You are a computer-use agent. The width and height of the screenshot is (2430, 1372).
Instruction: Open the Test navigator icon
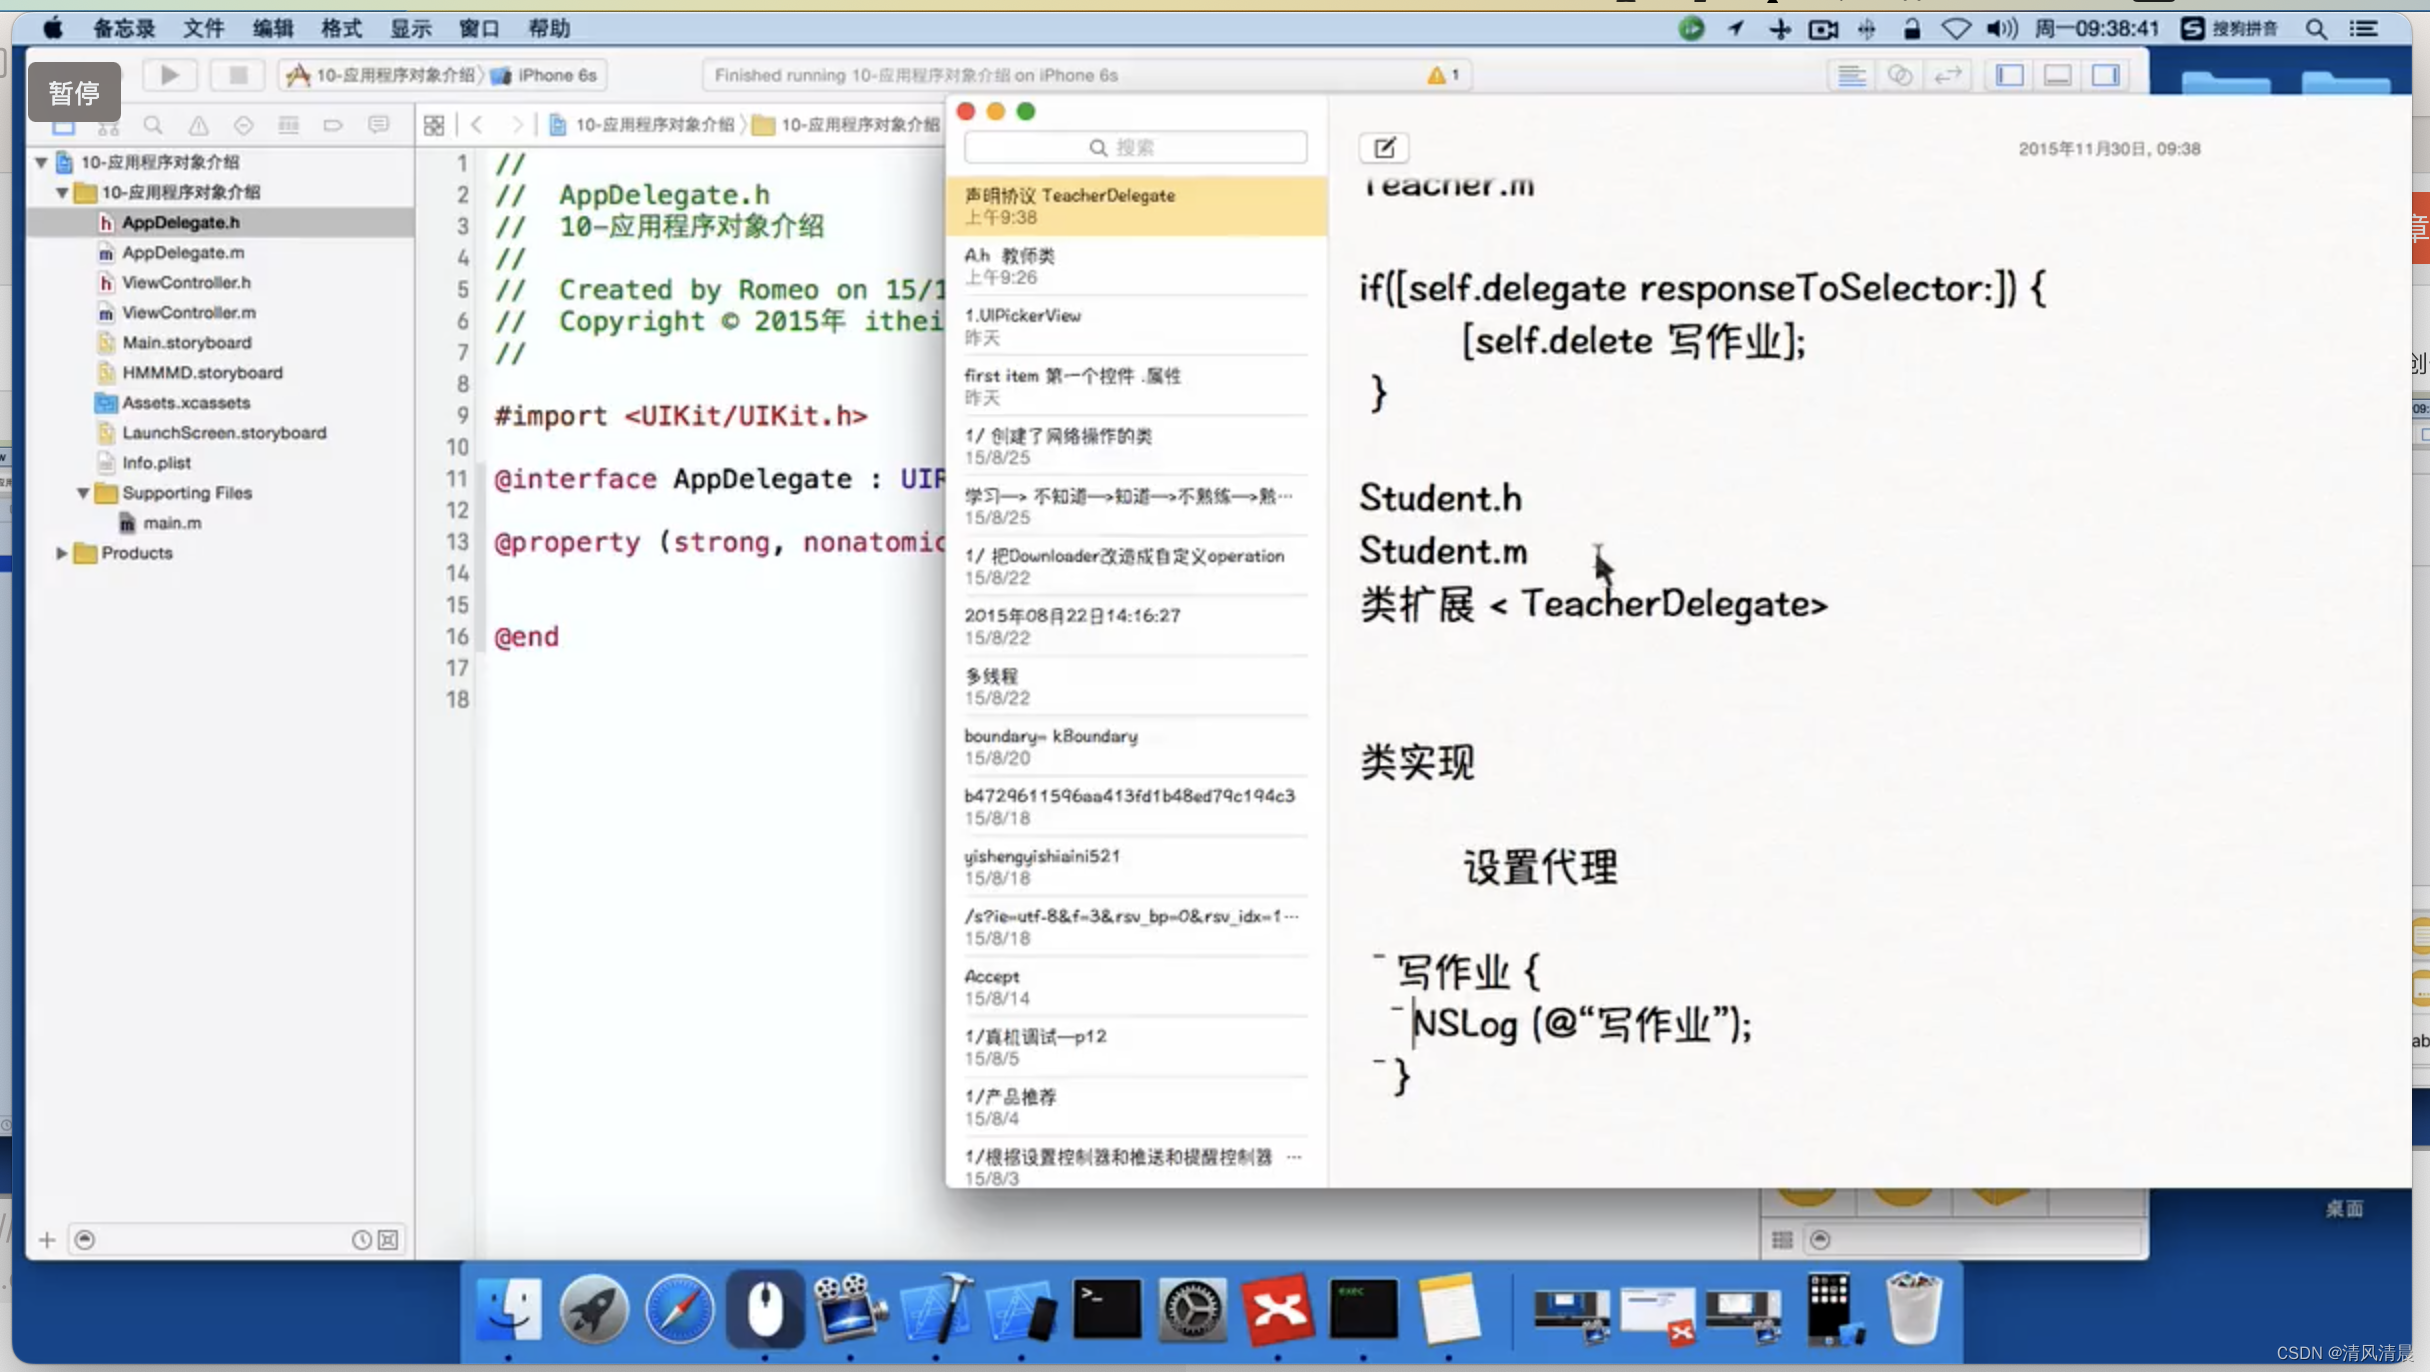[x=243, y=125]
